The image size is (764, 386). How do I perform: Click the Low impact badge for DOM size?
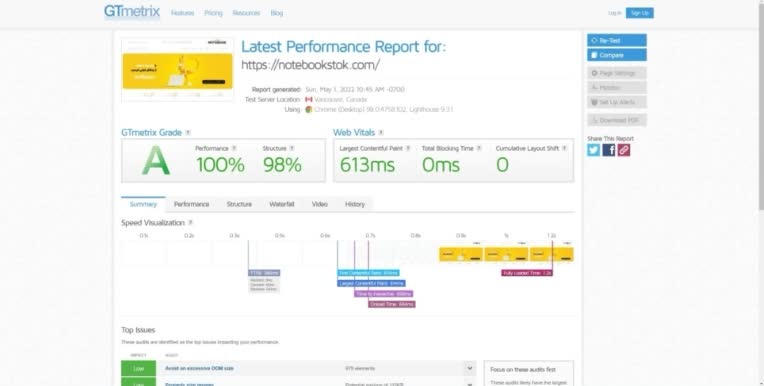tap(138, 368)
